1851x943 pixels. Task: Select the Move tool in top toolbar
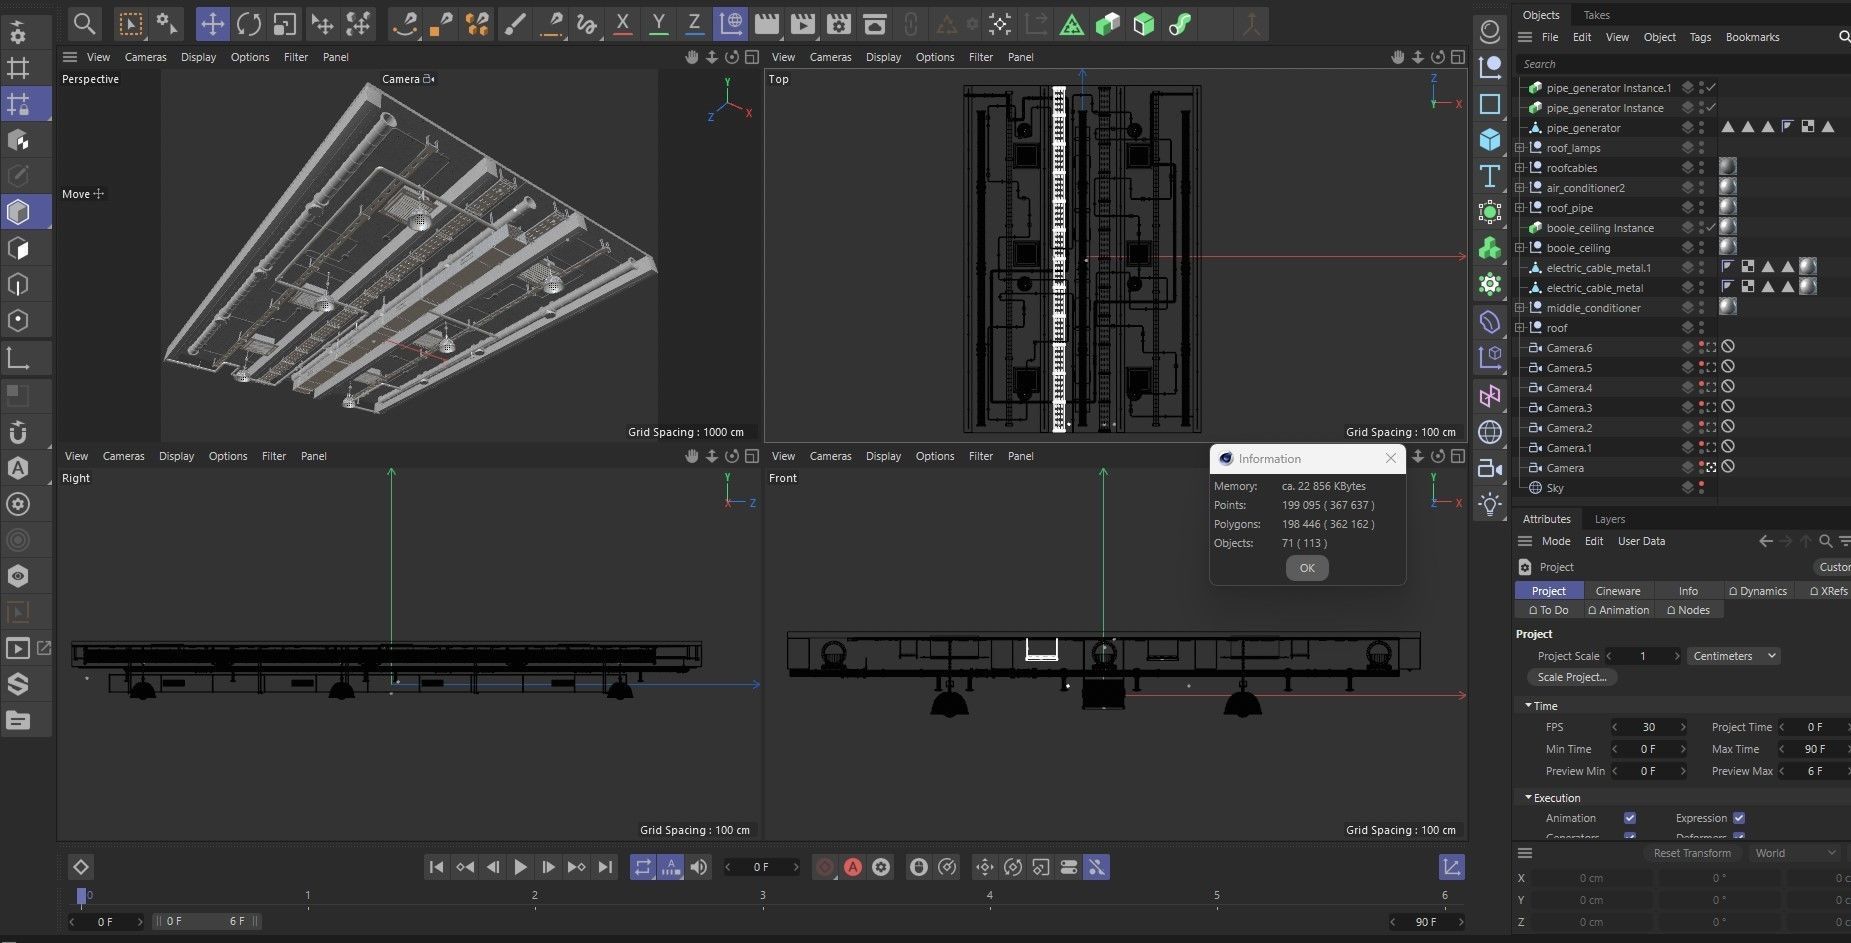(212, 24)
